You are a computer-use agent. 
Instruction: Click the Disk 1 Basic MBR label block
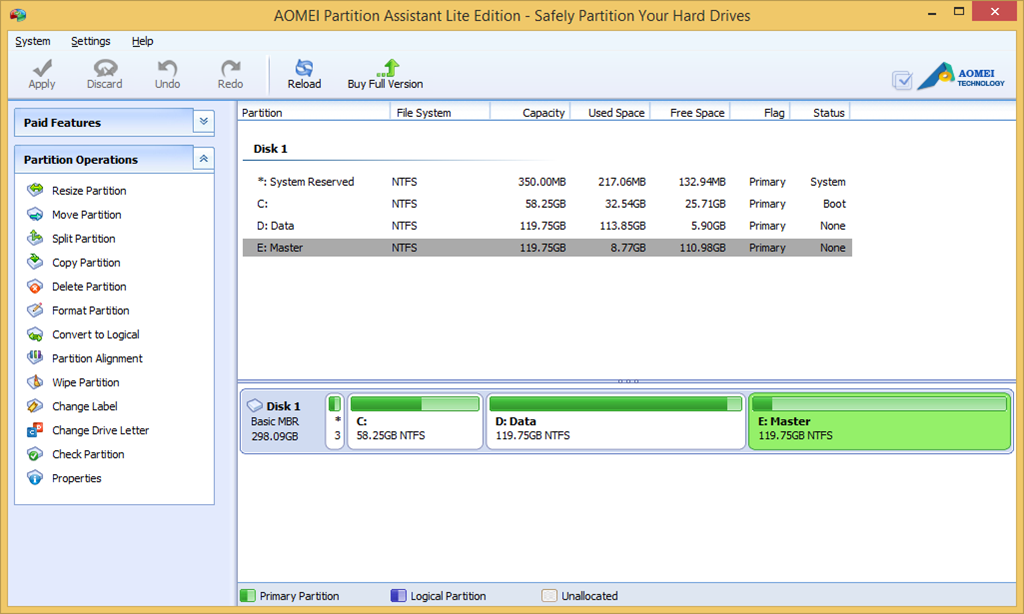282,421
